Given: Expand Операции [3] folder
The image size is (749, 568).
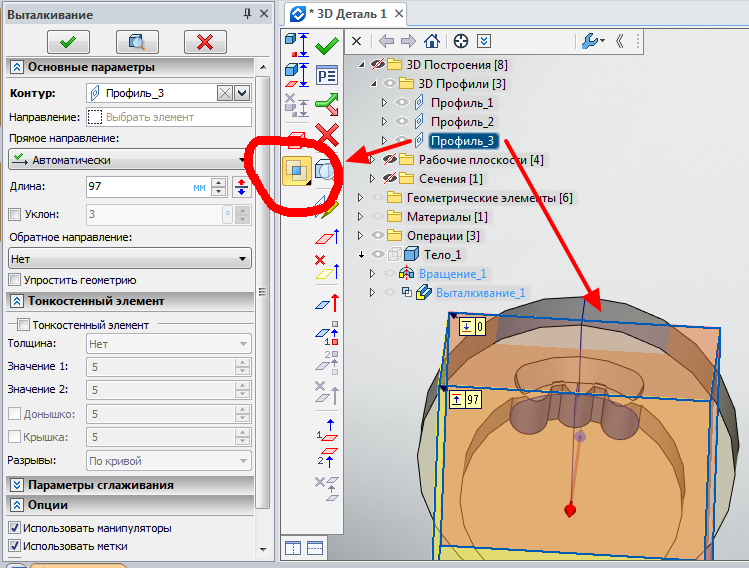Looking at the screenshot, I should click(x=360, y=236).
